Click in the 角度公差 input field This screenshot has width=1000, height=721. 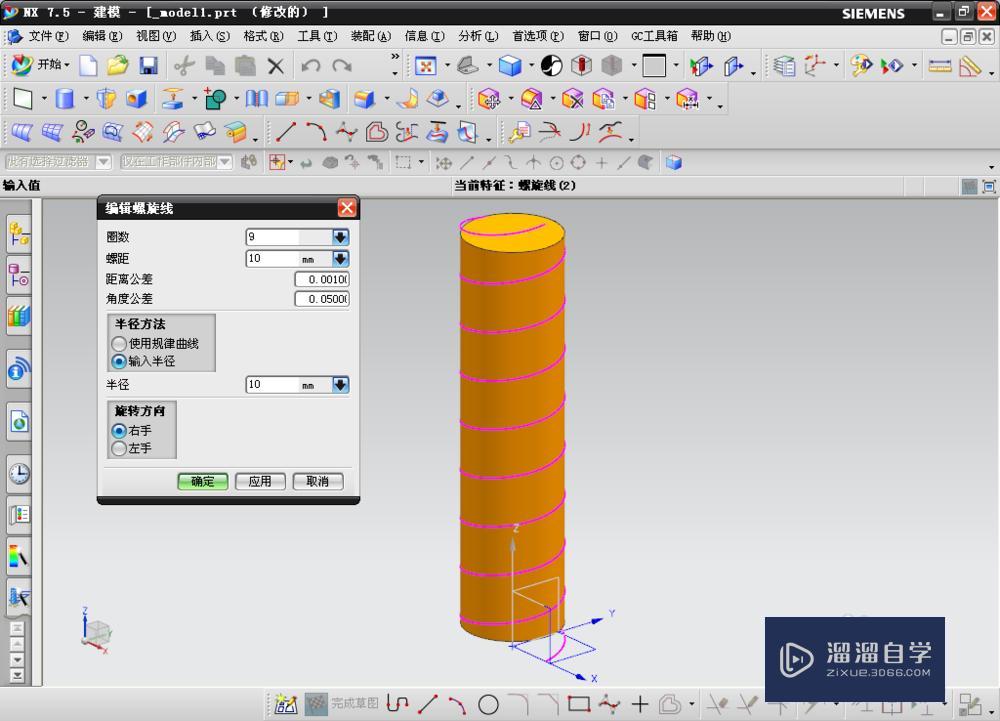(x=322, y=299)
